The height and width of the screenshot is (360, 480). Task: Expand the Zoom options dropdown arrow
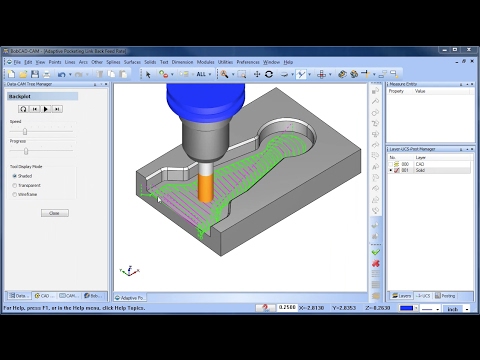[x=233, y=74]
